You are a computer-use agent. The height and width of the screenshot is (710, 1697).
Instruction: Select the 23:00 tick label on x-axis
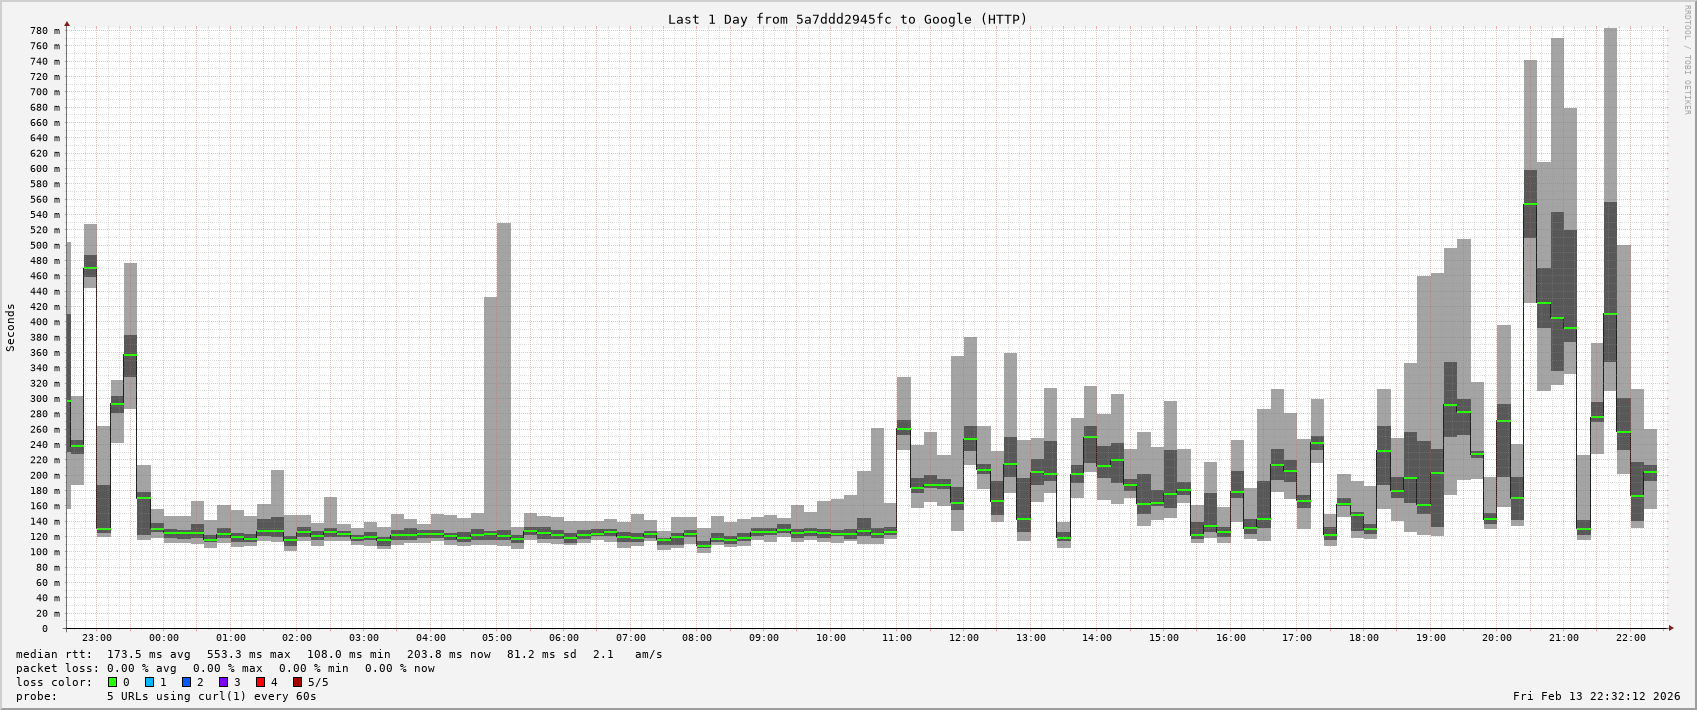coord(97,638)
